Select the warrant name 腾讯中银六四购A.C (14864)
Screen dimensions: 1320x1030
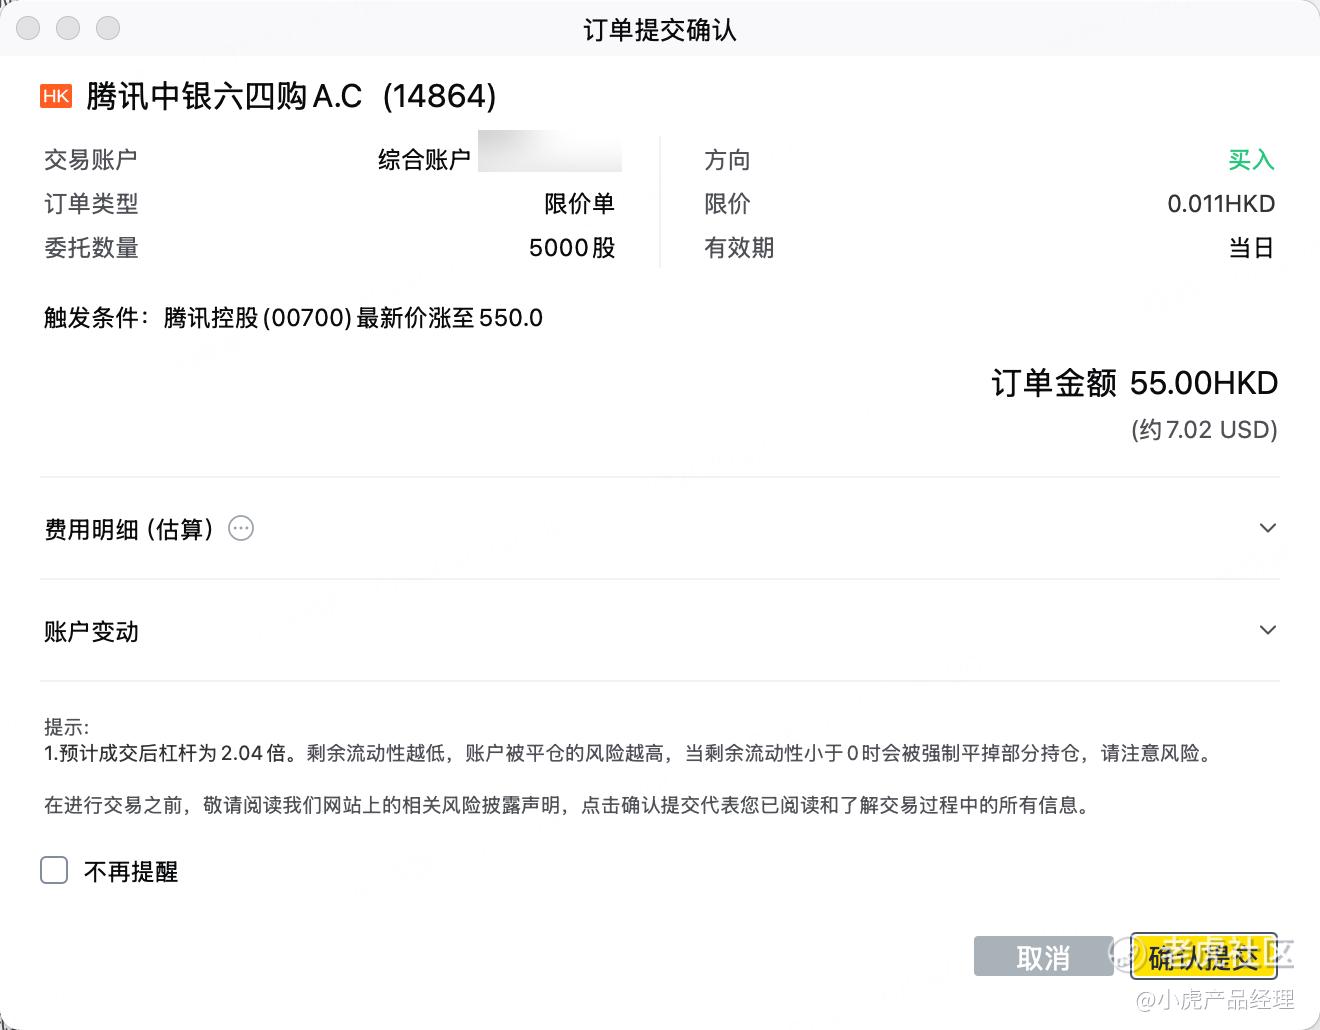click(x=291, y=96)
